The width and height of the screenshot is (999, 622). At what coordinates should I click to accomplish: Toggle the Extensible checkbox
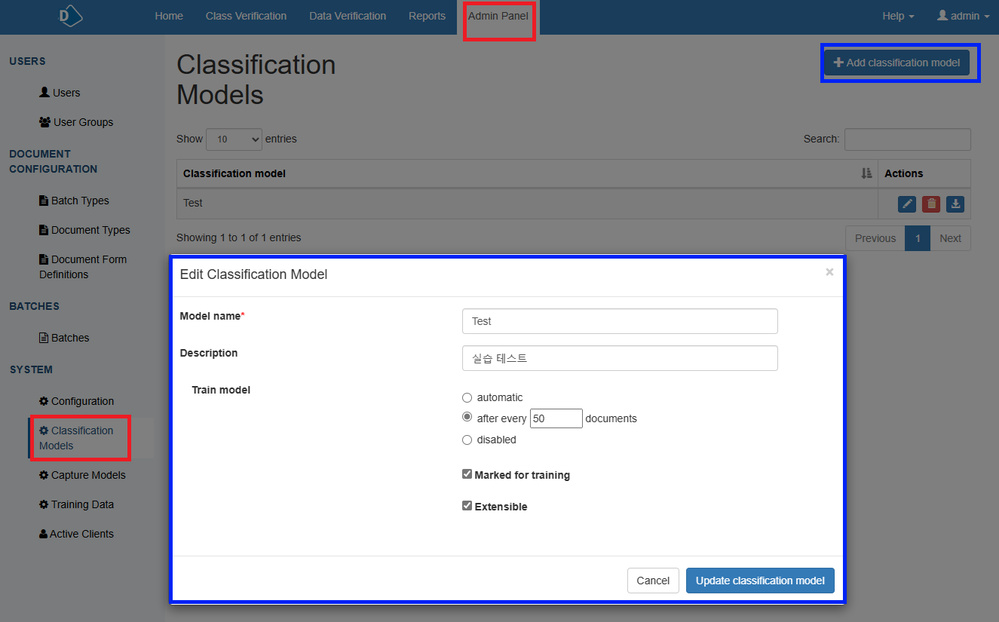pyautogui.click(x=467, y=506)
